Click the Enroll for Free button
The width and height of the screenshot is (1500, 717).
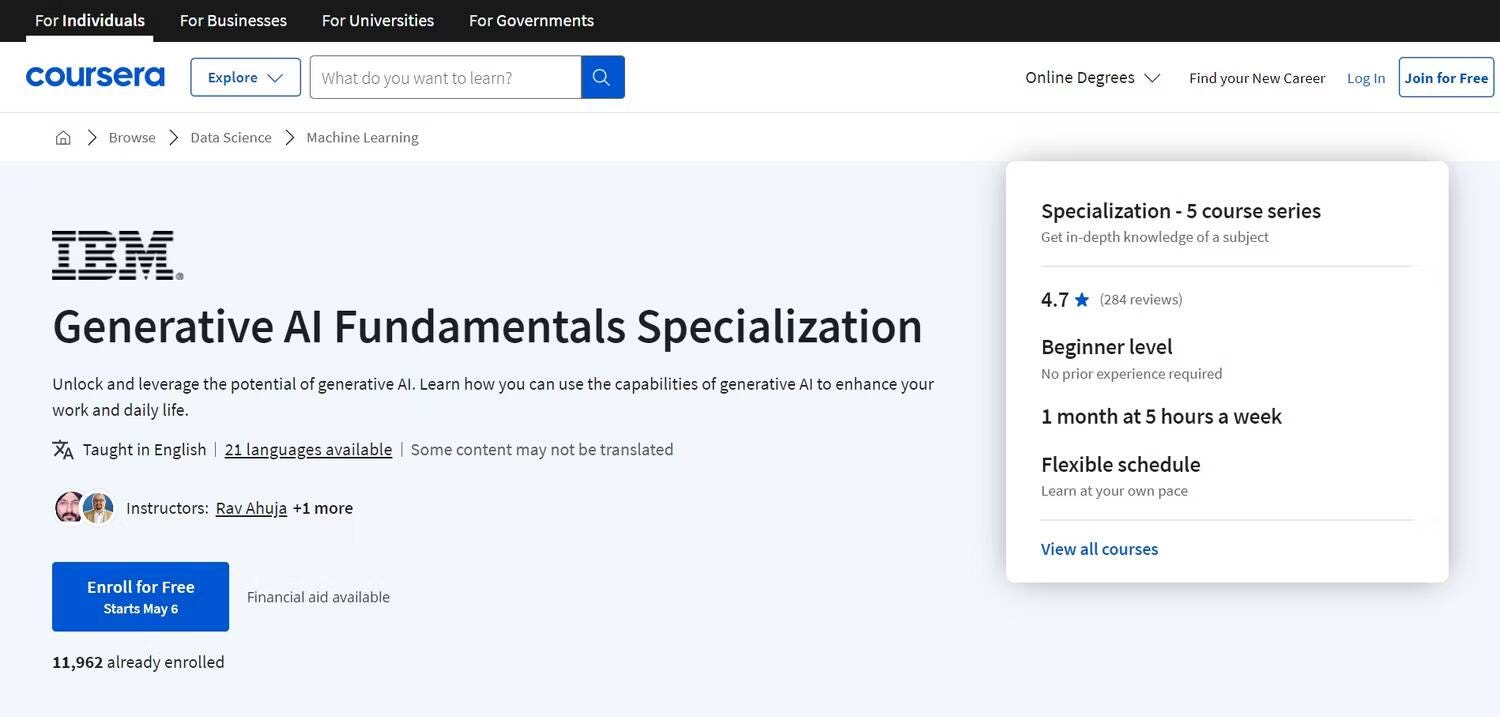coord(141,597)
